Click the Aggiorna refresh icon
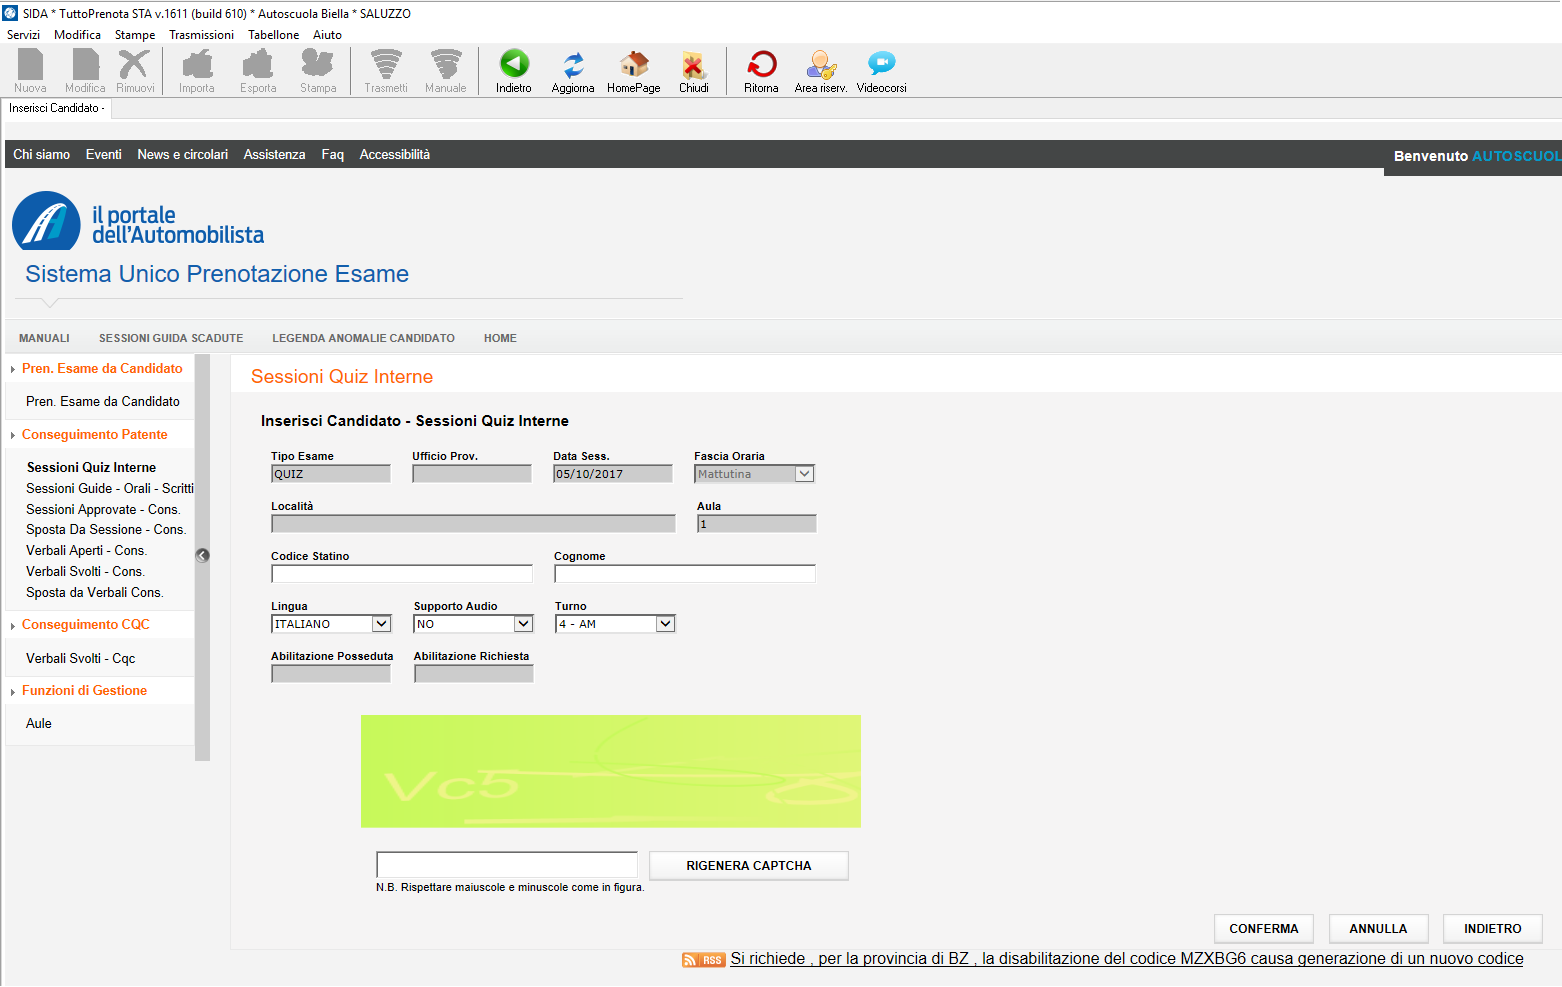Viewport: 1562px width, 987px height. [x=573, y=65]
